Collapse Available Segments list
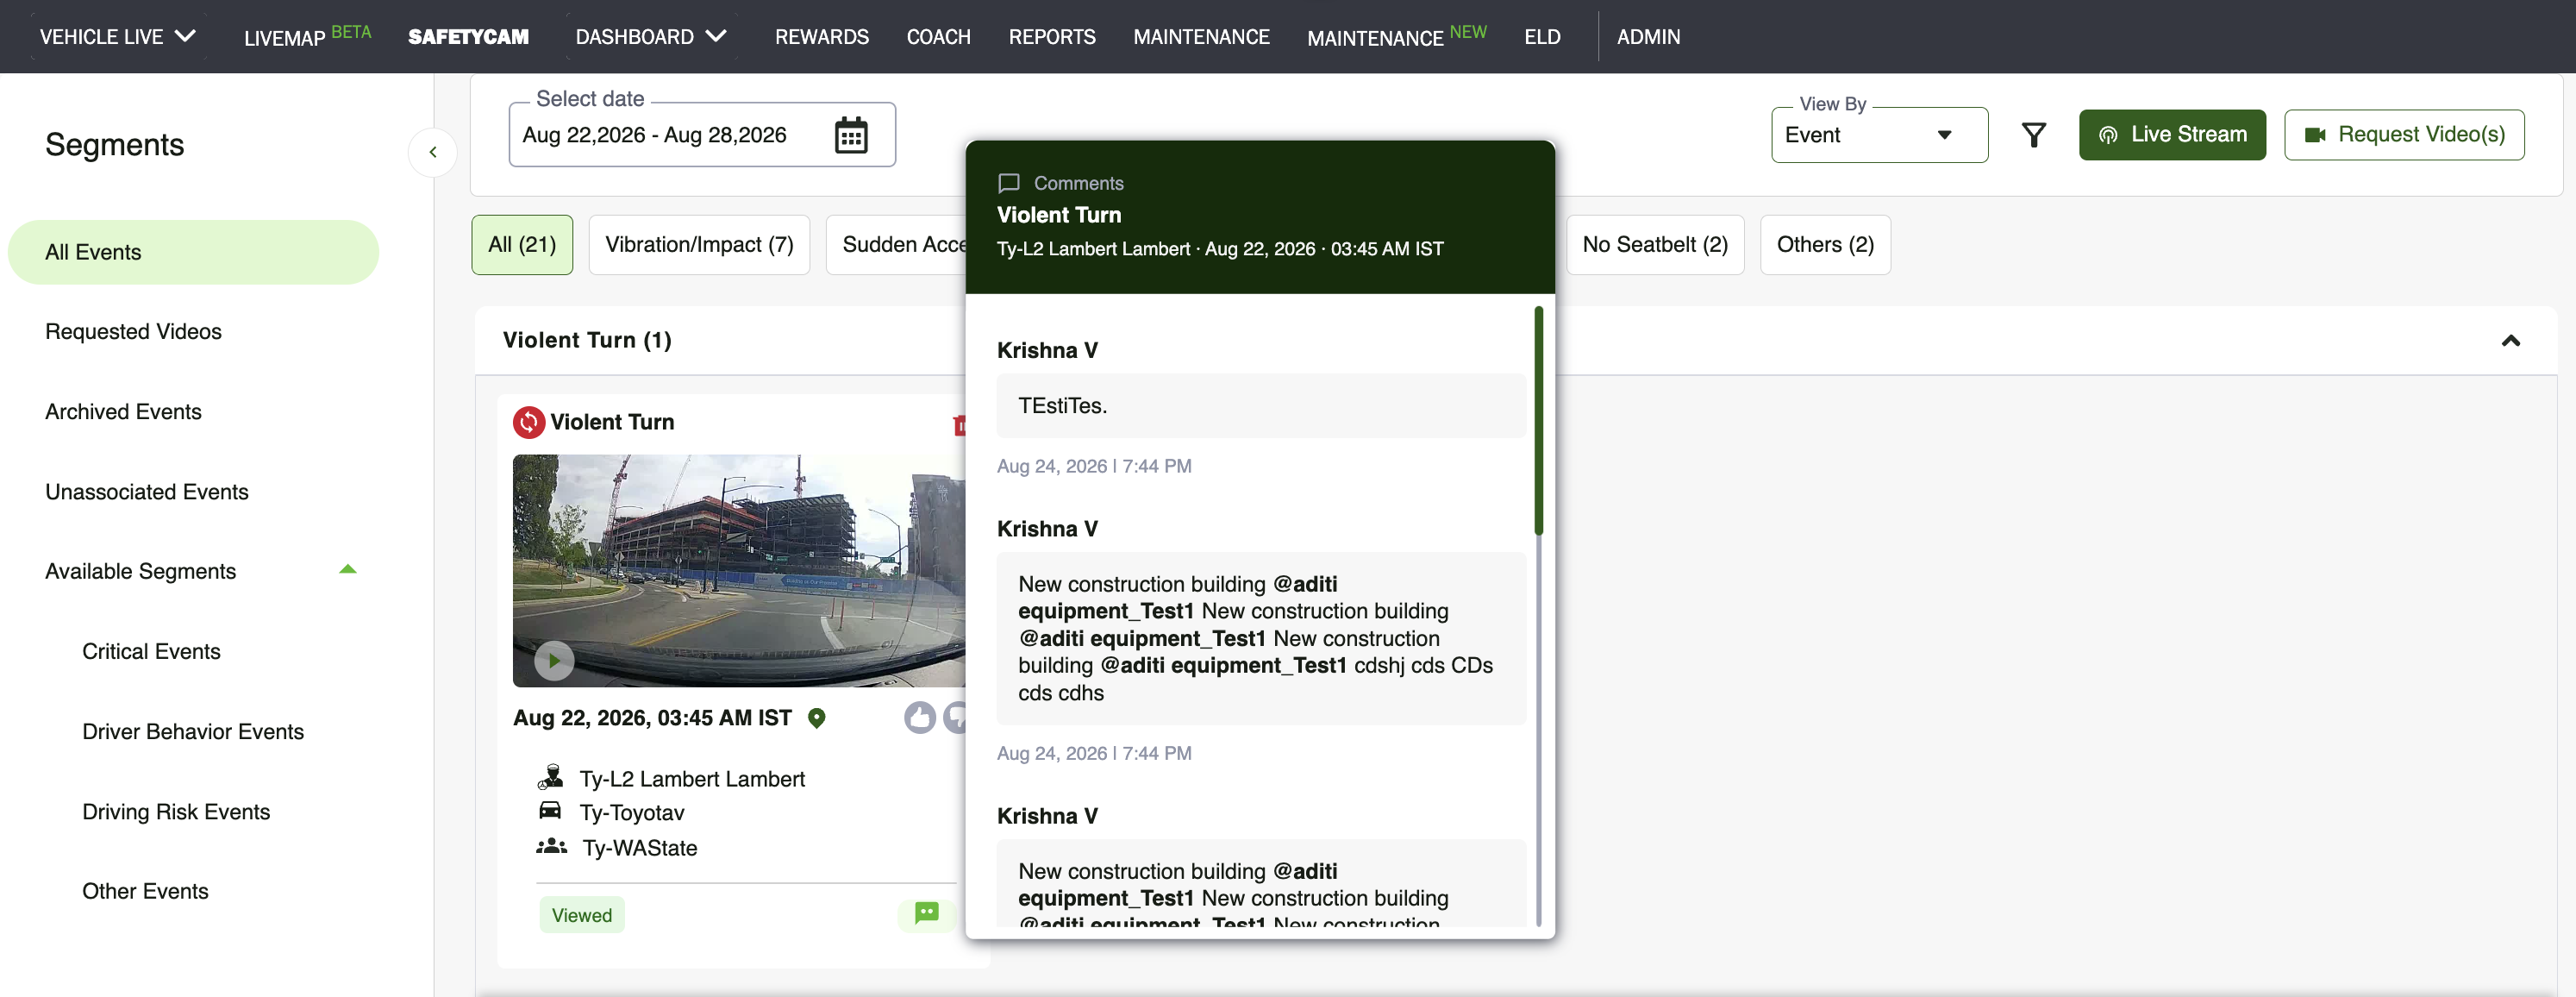Screen dimensions: 2576x997 pyautogui.click(x=348, y=570)
